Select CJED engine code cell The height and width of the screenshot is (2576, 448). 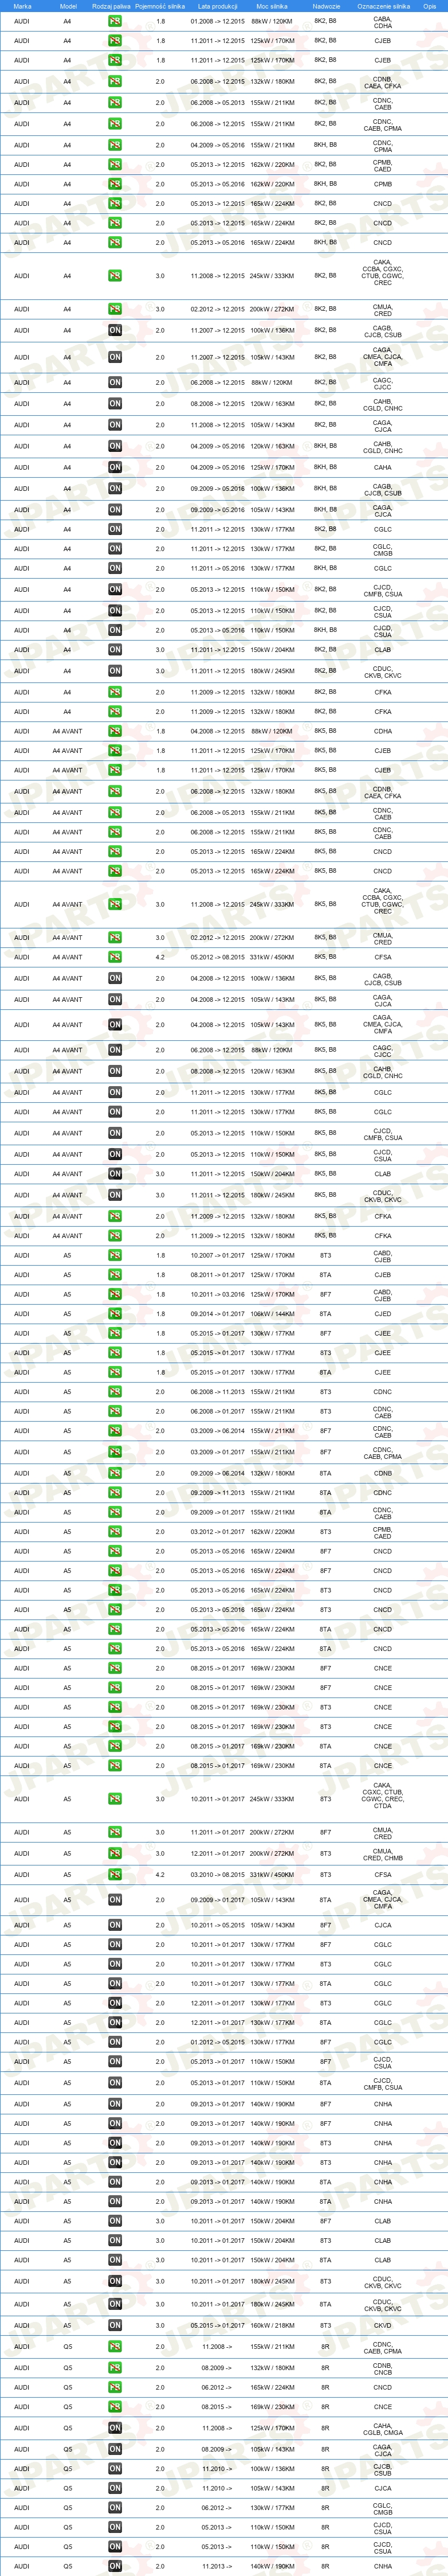pos(383,1314)
